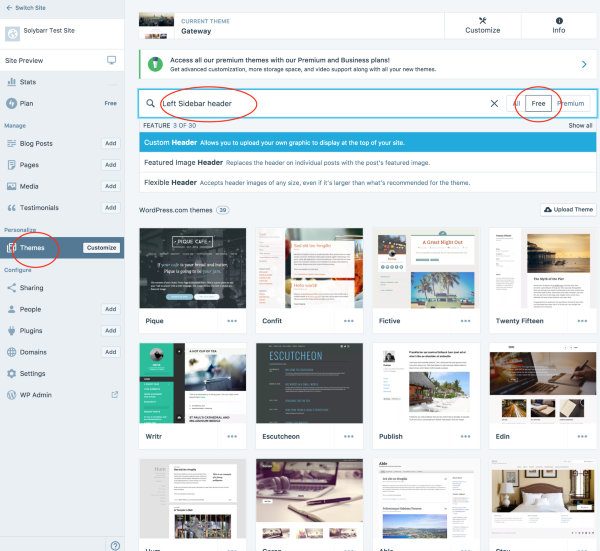Open the WP Admin external link icon
Screen dimensions: 600x551
(113, 394)
